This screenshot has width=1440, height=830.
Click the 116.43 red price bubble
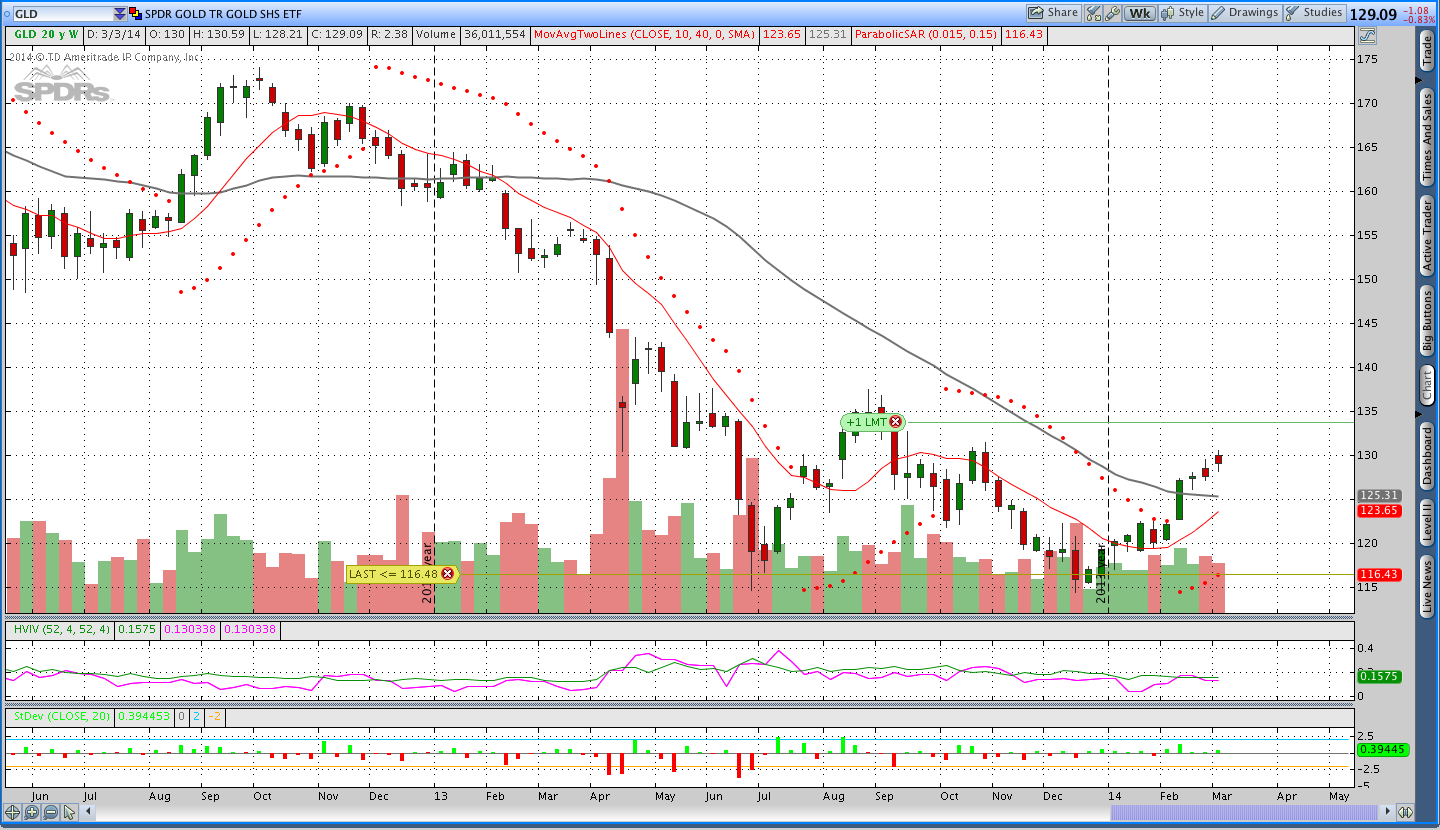(x=1380, y=574)
